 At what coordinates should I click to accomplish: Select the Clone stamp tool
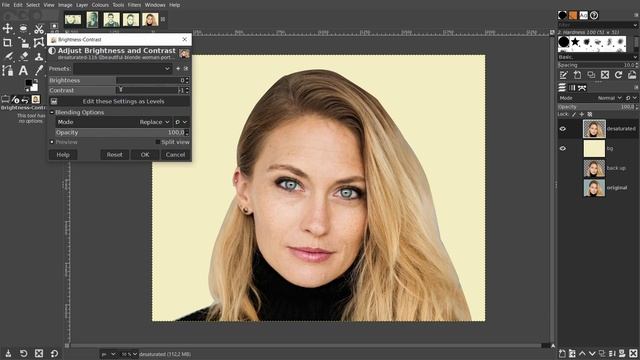pyautogui.click(x=39, y=56)
